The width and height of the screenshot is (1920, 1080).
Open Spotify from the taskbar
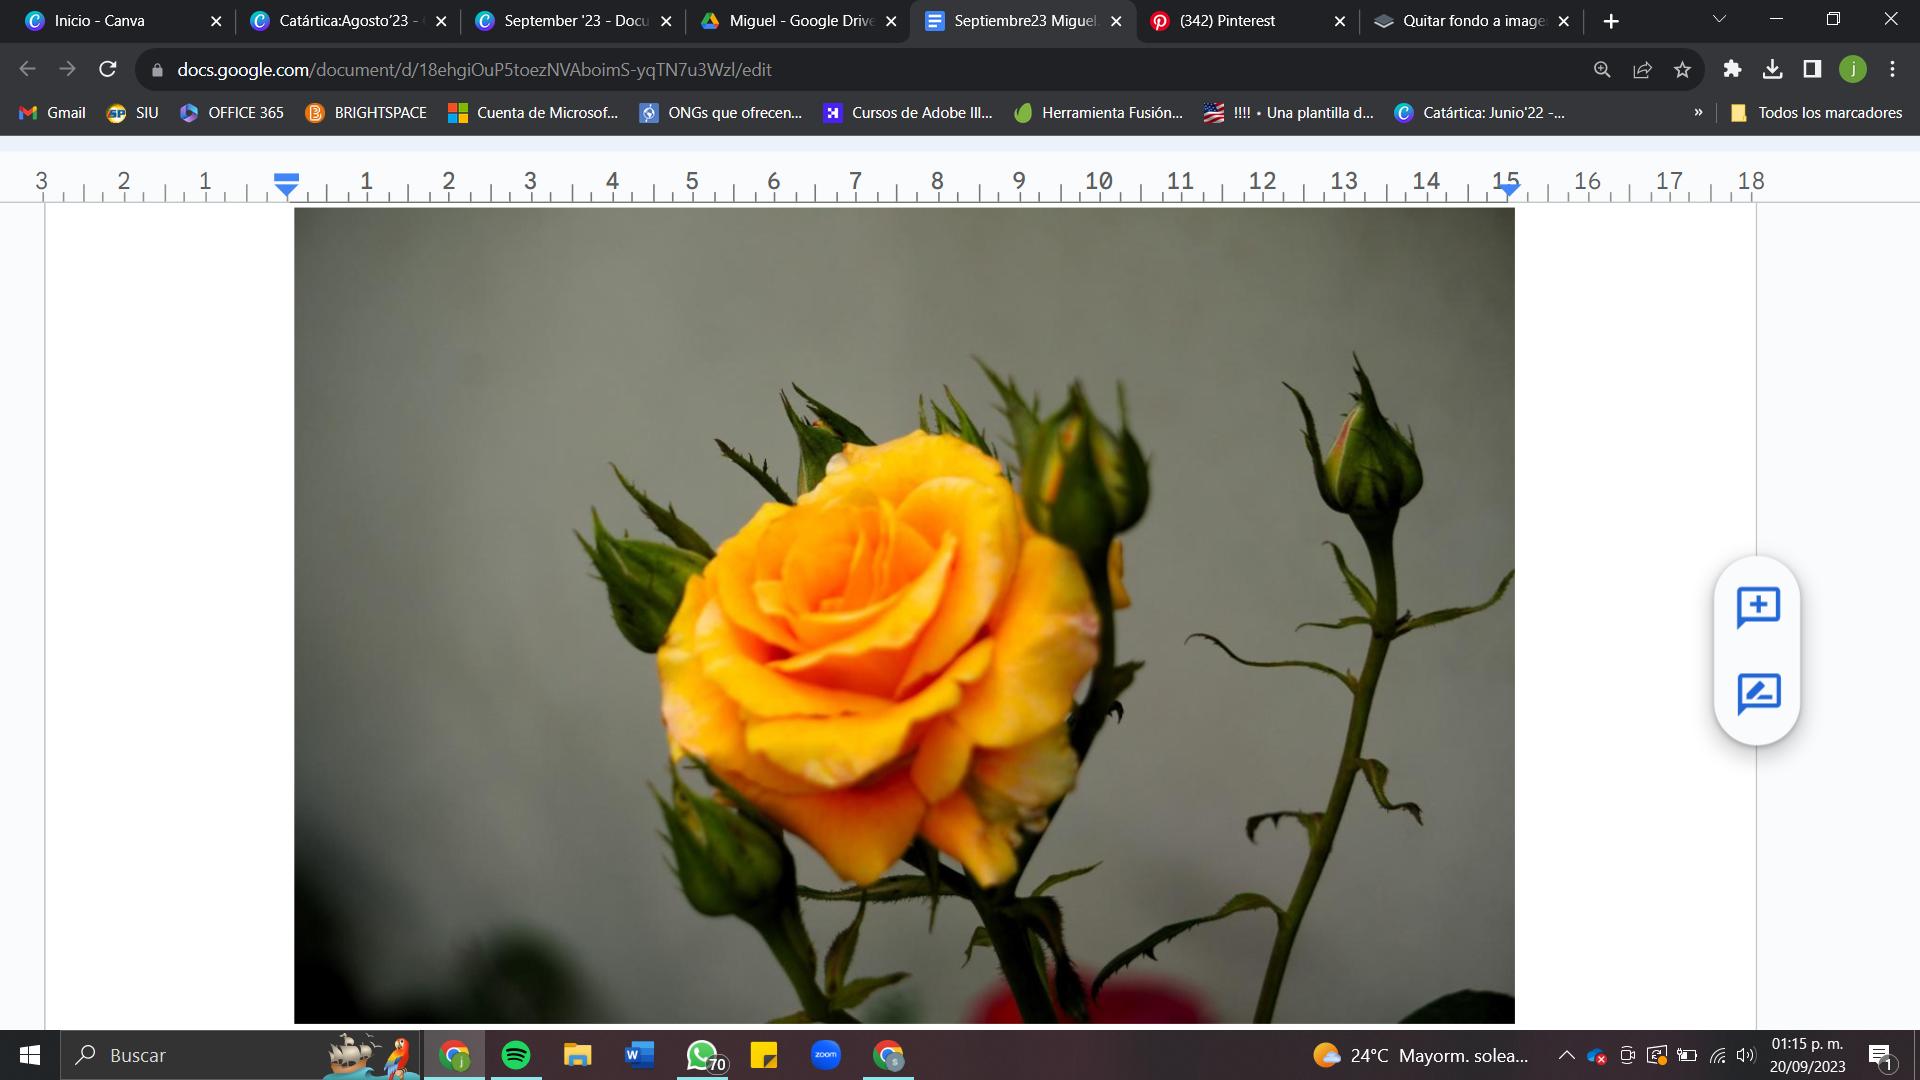[x=516, y=1055]
